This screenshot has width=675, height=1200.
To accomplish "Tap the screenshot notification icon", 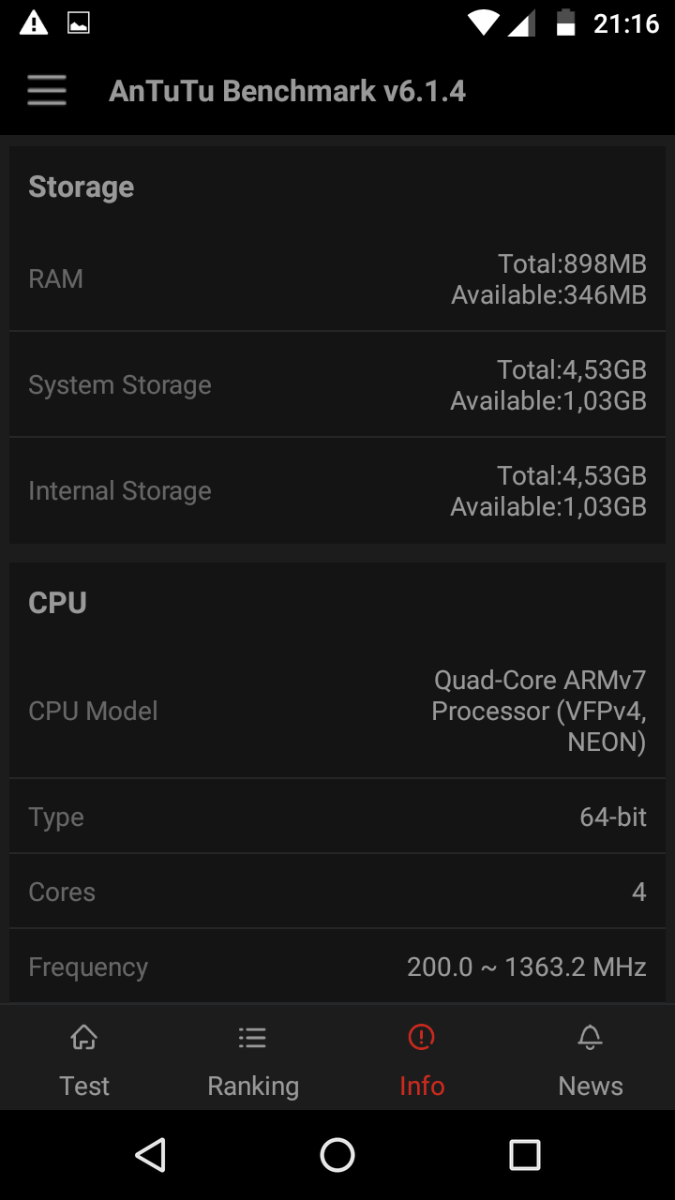I will (x=78, y=23).
